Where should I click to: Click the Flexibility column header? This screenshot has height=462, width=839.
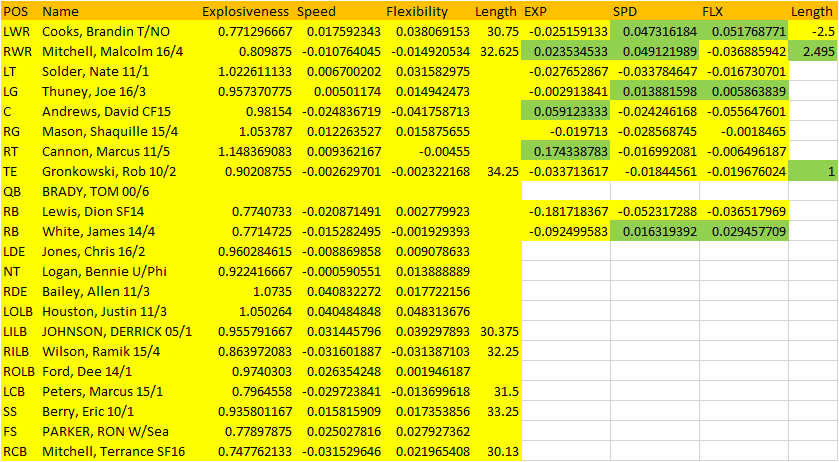(417, 11)
